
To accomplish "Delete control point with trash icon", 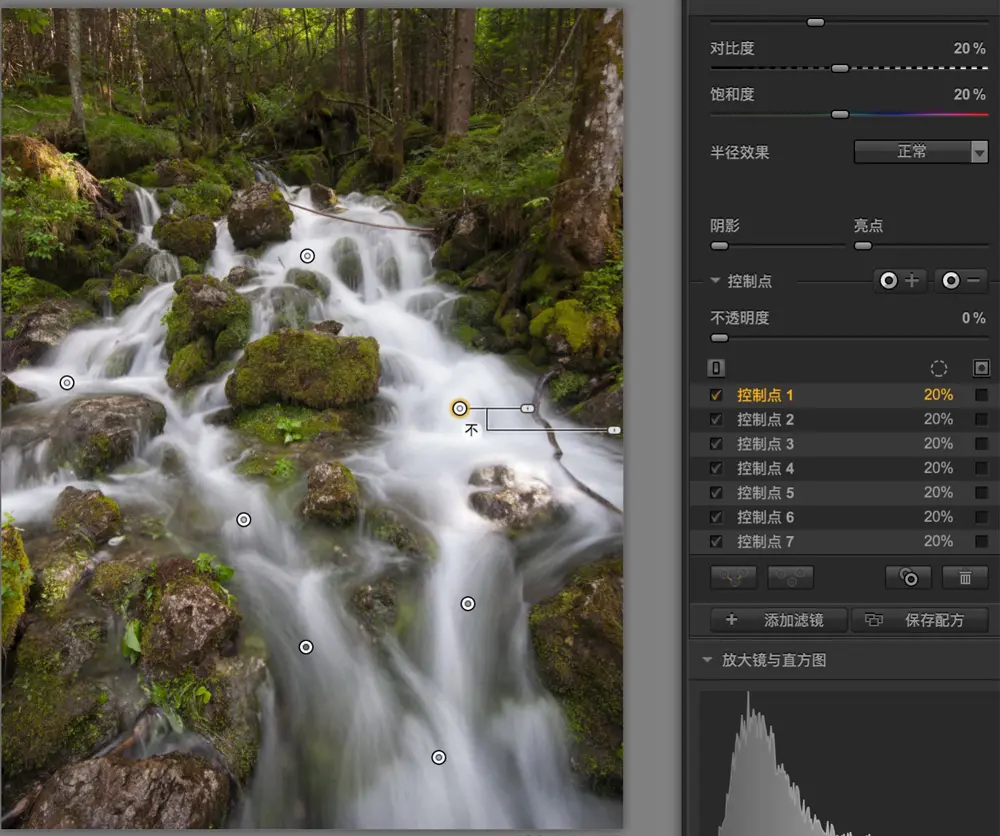I will pos(965,578).
